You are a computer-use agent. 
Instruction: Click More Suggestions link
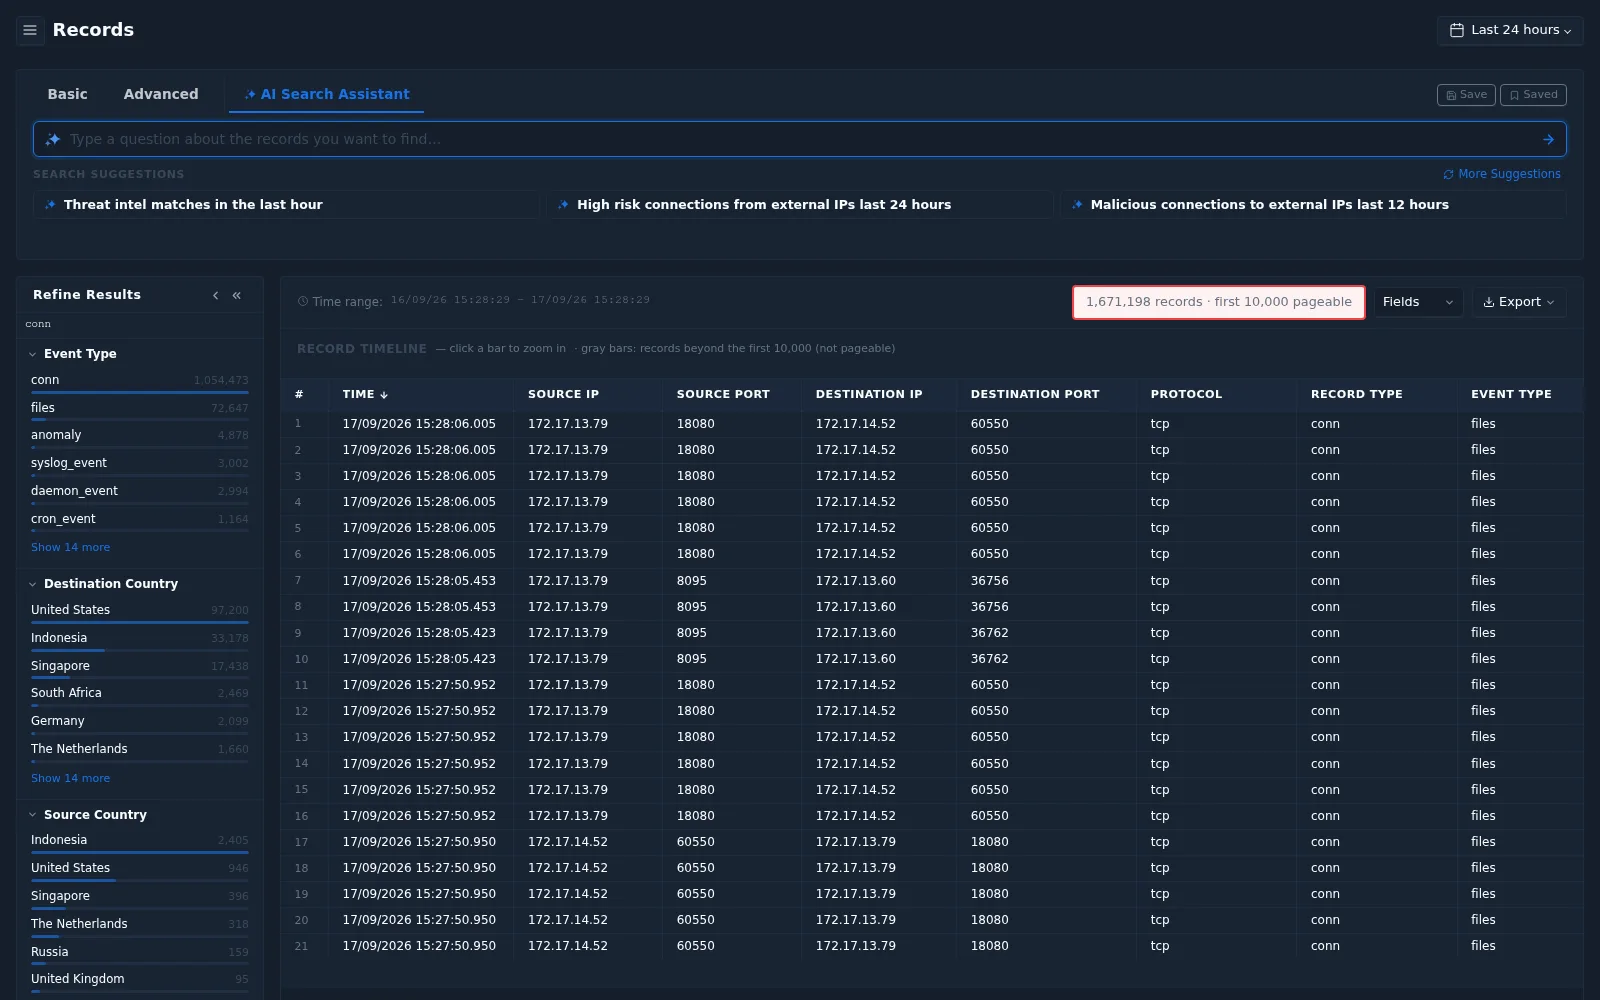[1501, 174]
